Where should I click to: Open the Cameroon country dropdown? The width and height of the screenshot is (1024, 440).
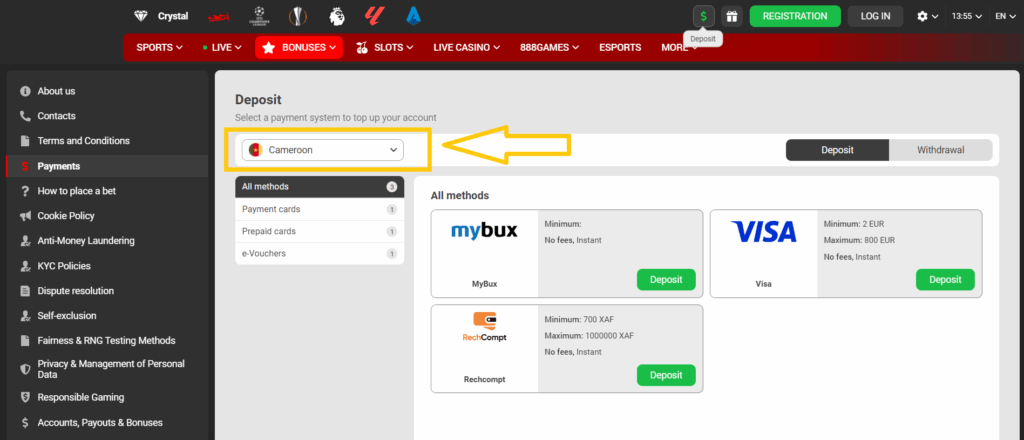point(322,150)
